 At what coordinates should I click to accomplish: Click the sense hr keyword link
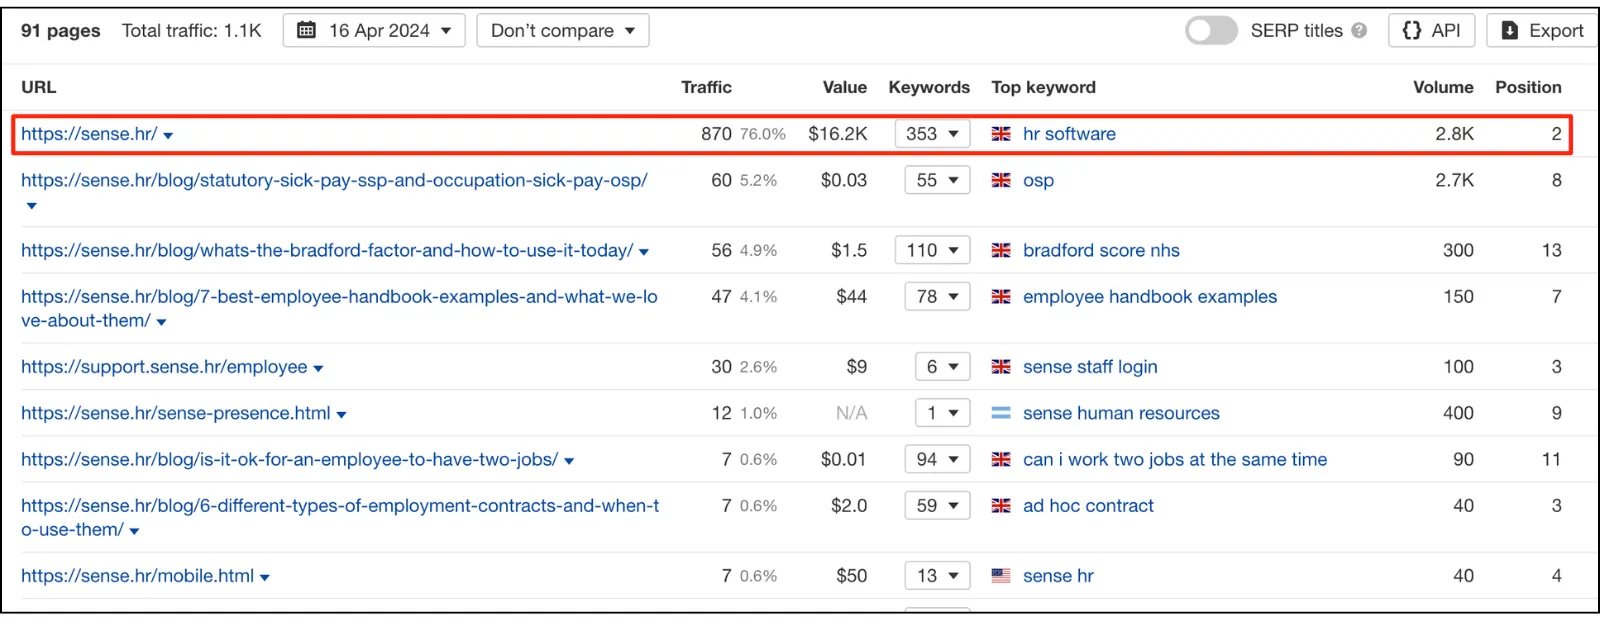(x=1058, y=576)
